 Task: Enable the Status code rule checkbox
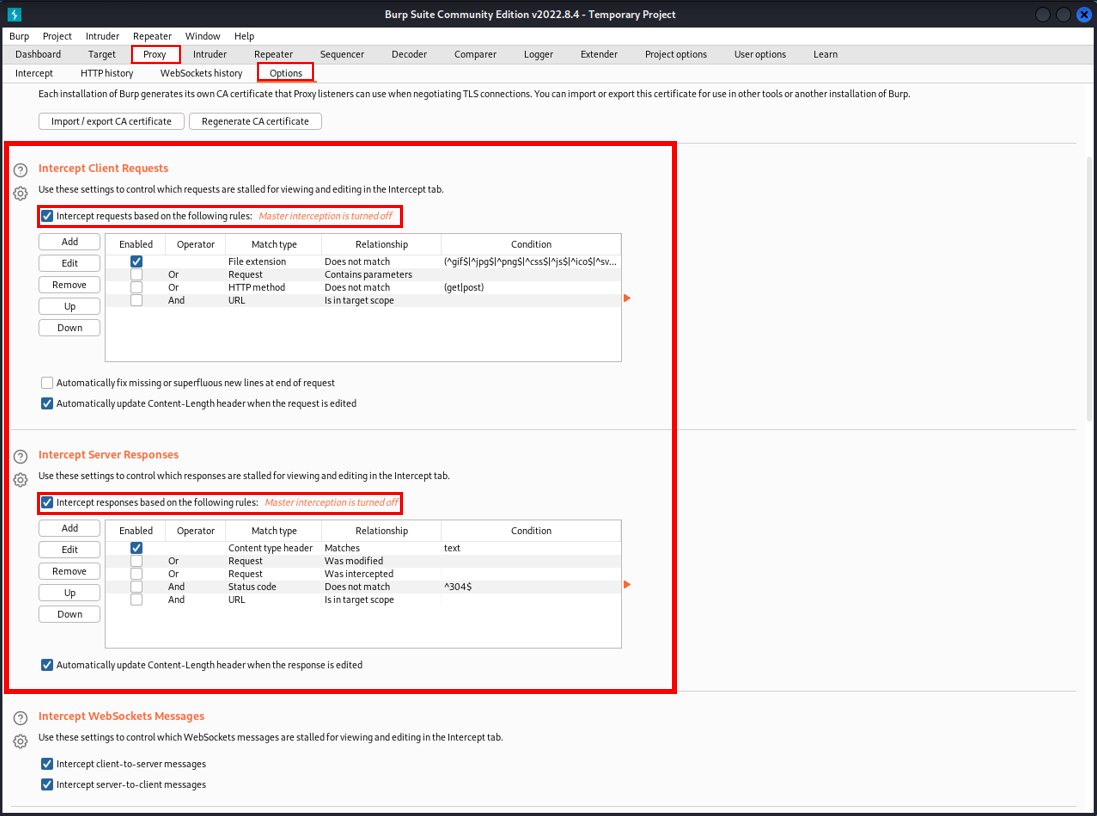pos(136,586)
